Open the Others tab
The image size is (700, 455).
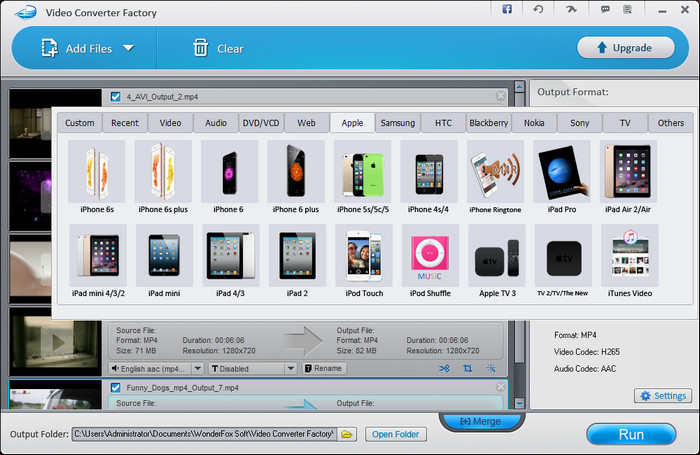(671, 123)
